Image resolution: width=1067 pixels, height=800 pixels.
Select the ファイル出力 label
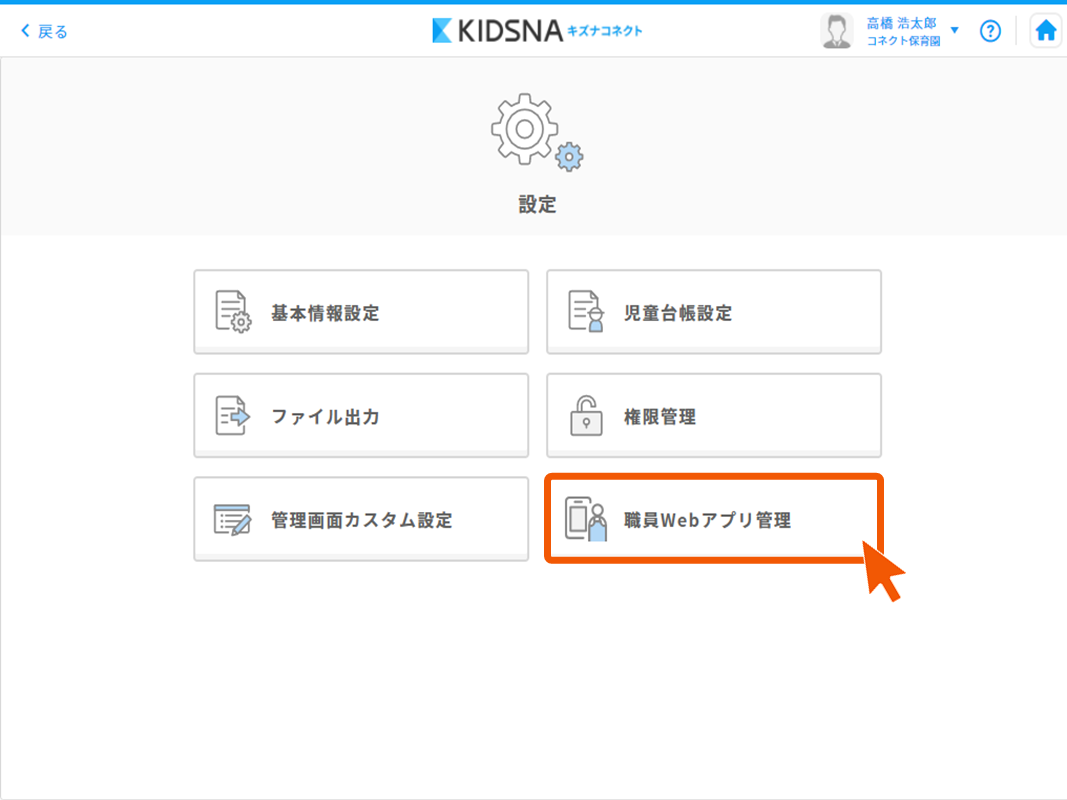tap(325, 417)
